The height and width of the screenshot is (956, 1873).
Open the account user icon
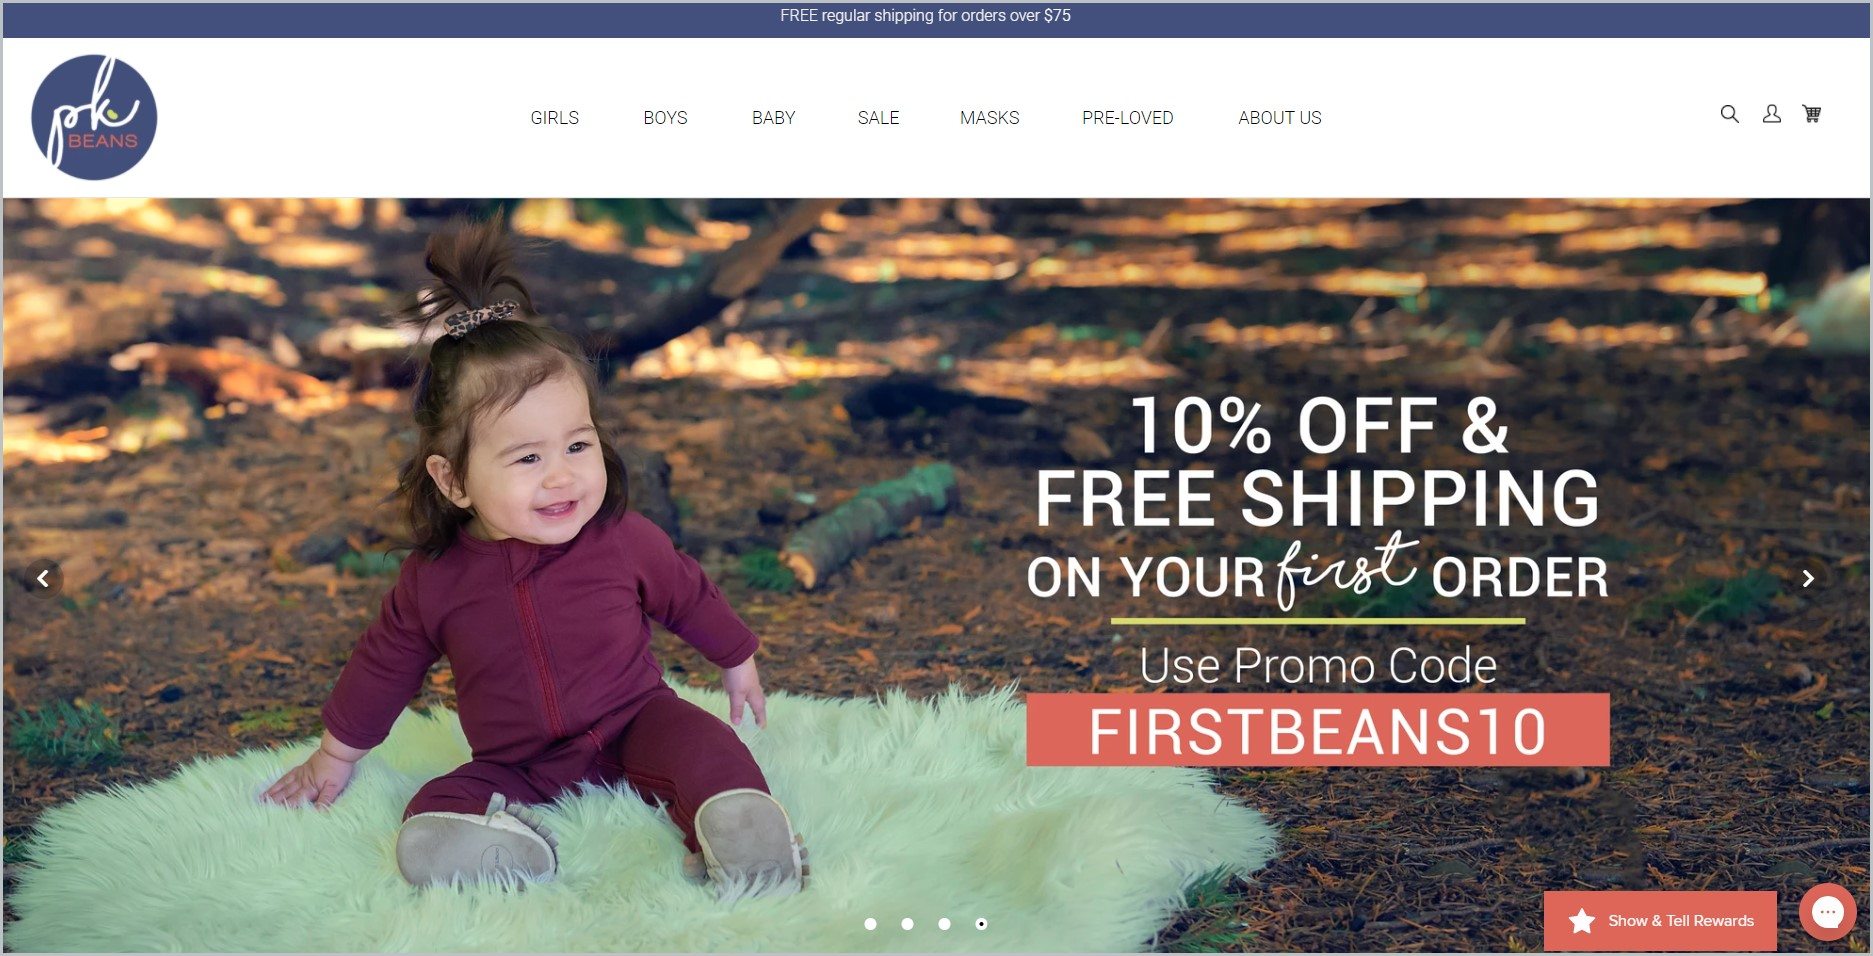[1771, 114]
